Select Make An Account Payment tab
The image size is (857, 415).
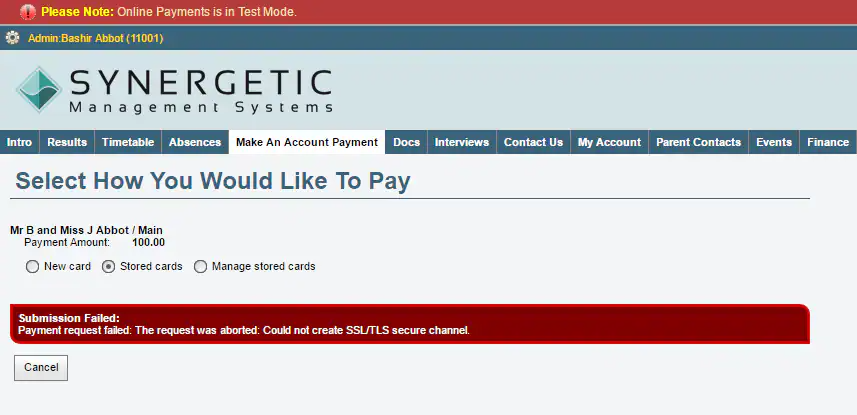(307, 142)
